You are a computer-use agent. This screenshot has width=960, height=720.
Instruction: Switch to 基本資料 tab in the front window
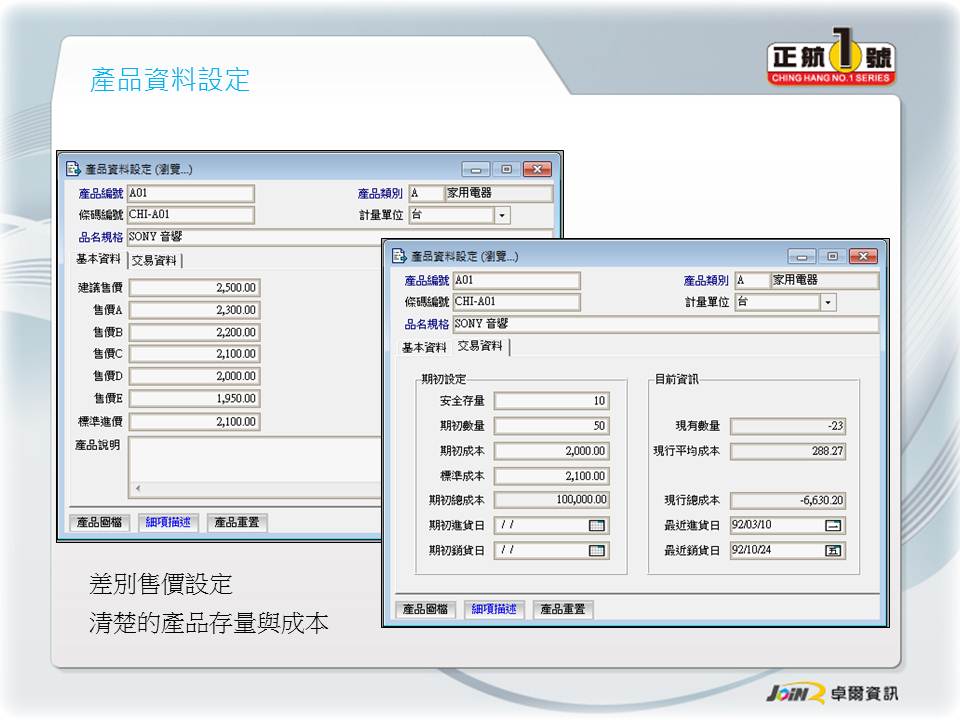[x=424, y=347]
